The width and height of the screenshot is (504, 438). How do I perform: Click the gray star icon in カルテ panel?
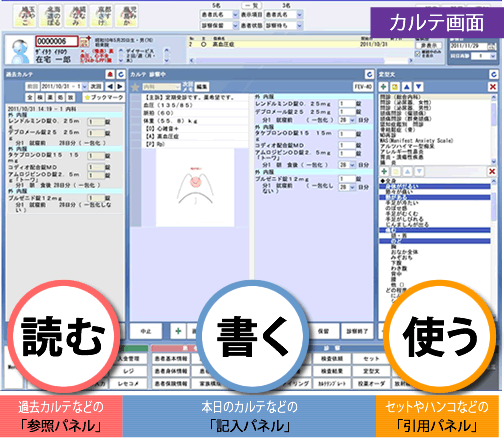tap(135, 87)
